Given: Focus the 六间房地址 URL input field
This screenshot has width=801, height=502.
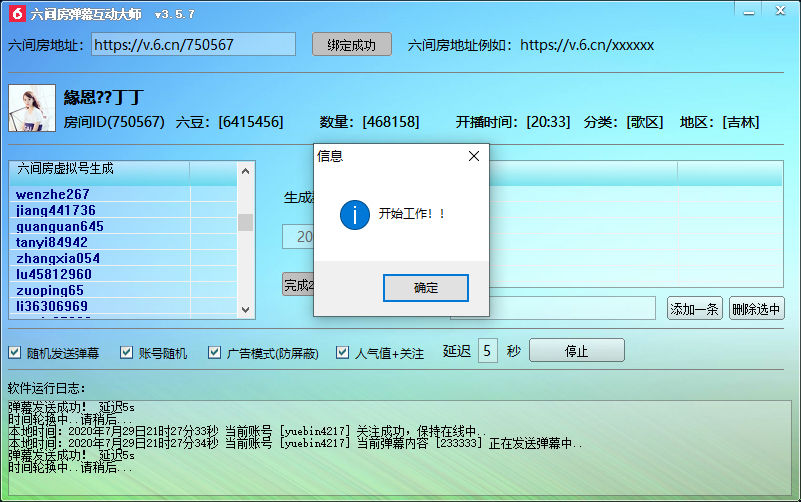Looking at the screenshot, I should [194, 44].
